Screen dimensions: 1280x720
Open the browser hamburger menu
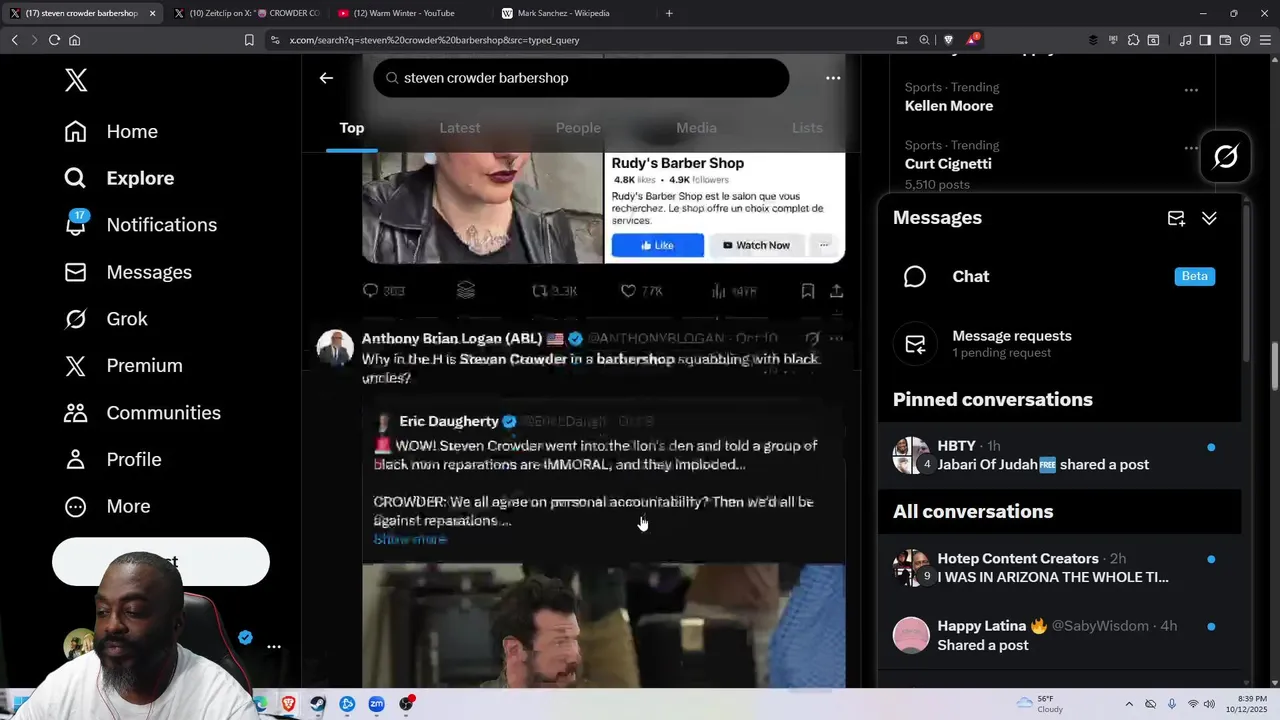[1265, 40]
